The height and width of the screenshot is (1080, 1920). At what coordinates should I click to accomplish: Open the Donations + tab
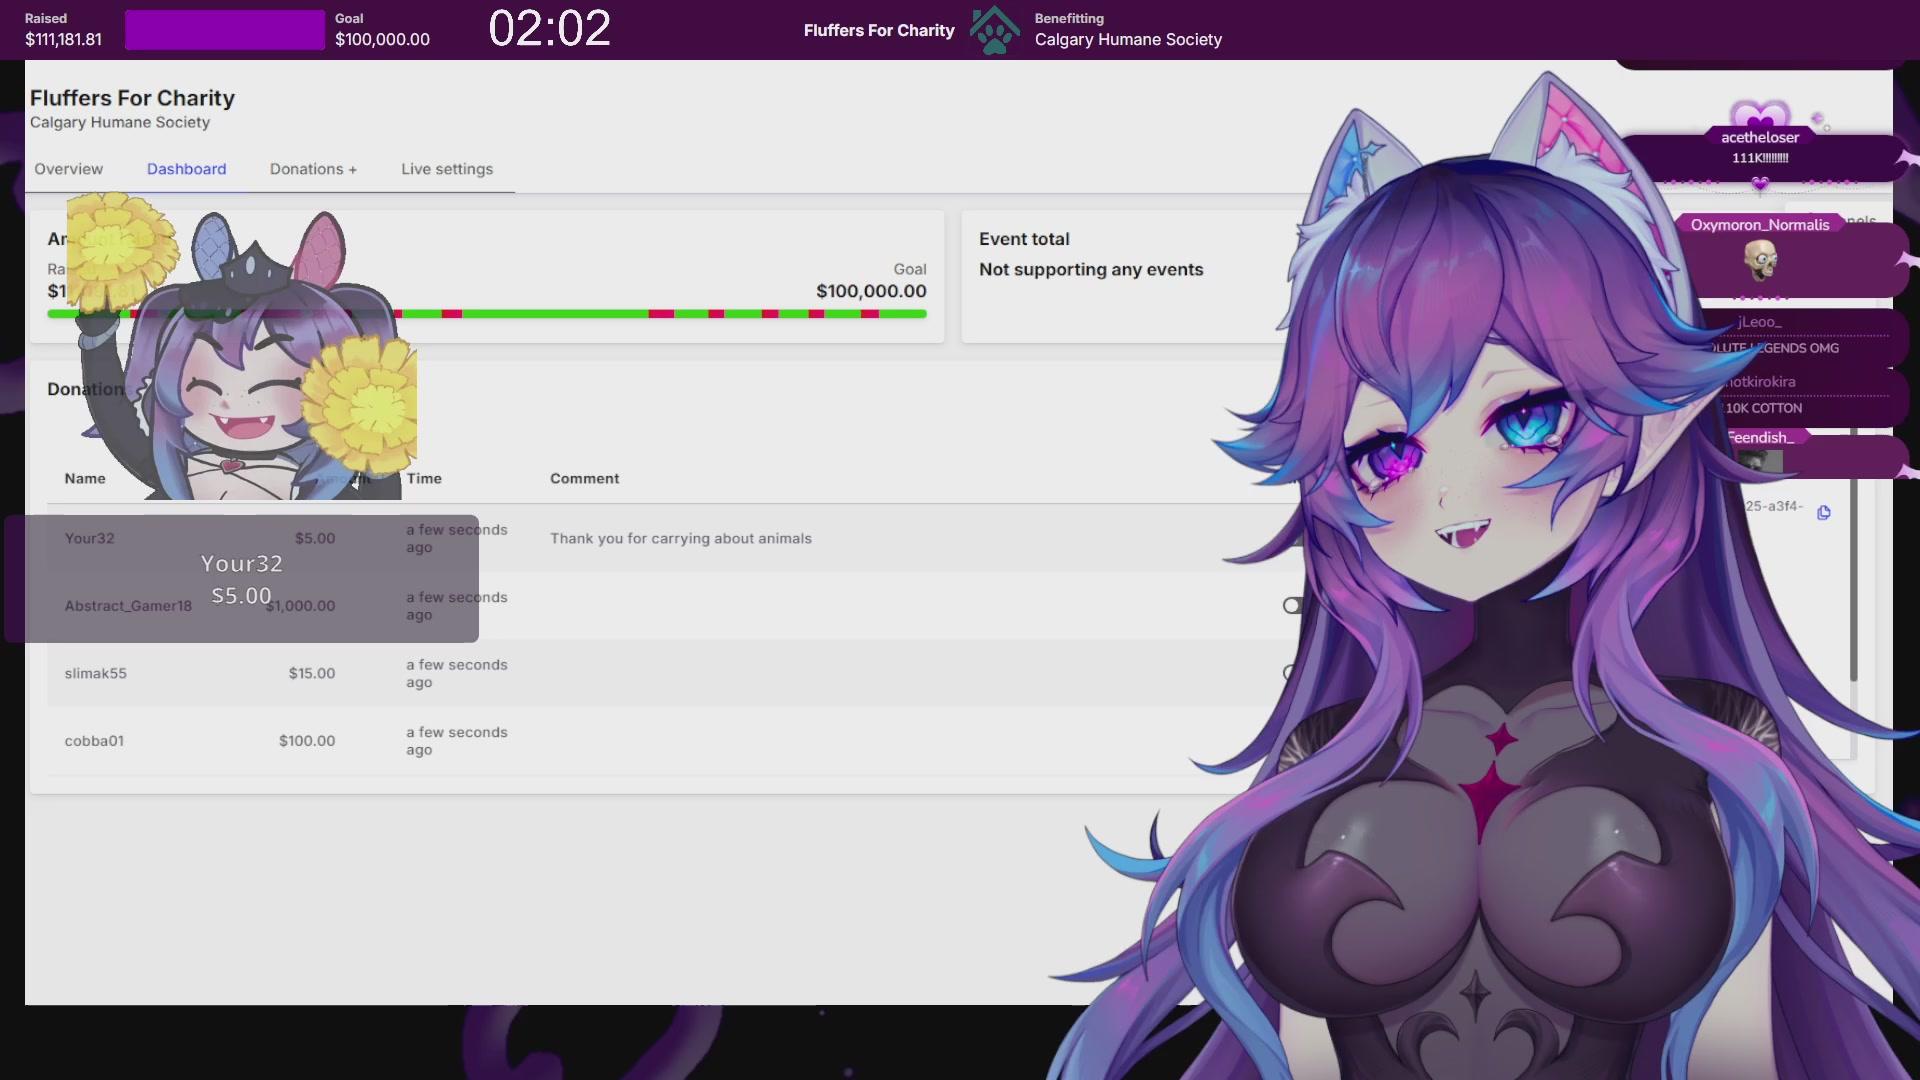click(x=313, y=169)
